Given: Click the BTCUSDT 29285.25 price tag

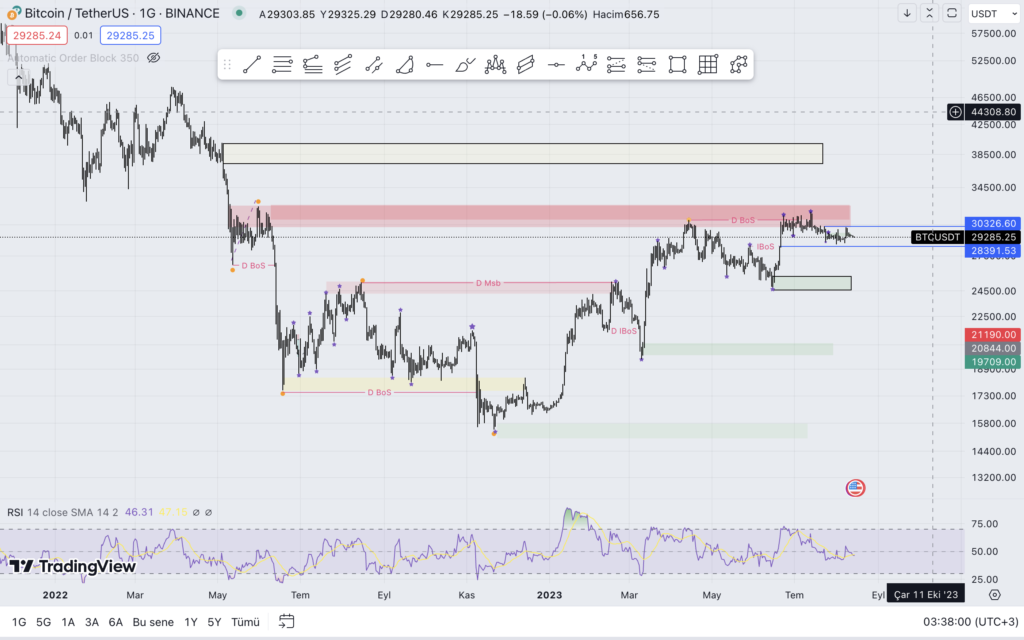Looking at the screenshot, I should [966, 237].
